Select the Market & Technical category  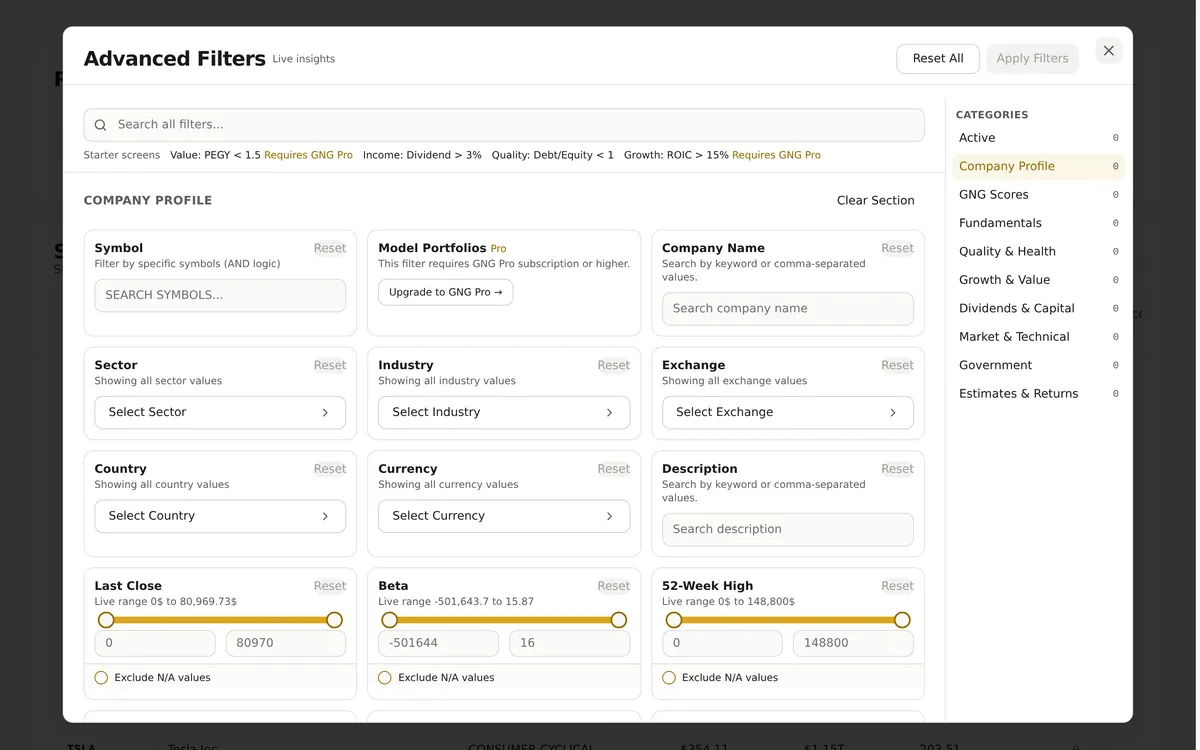tap(1039, 337)
